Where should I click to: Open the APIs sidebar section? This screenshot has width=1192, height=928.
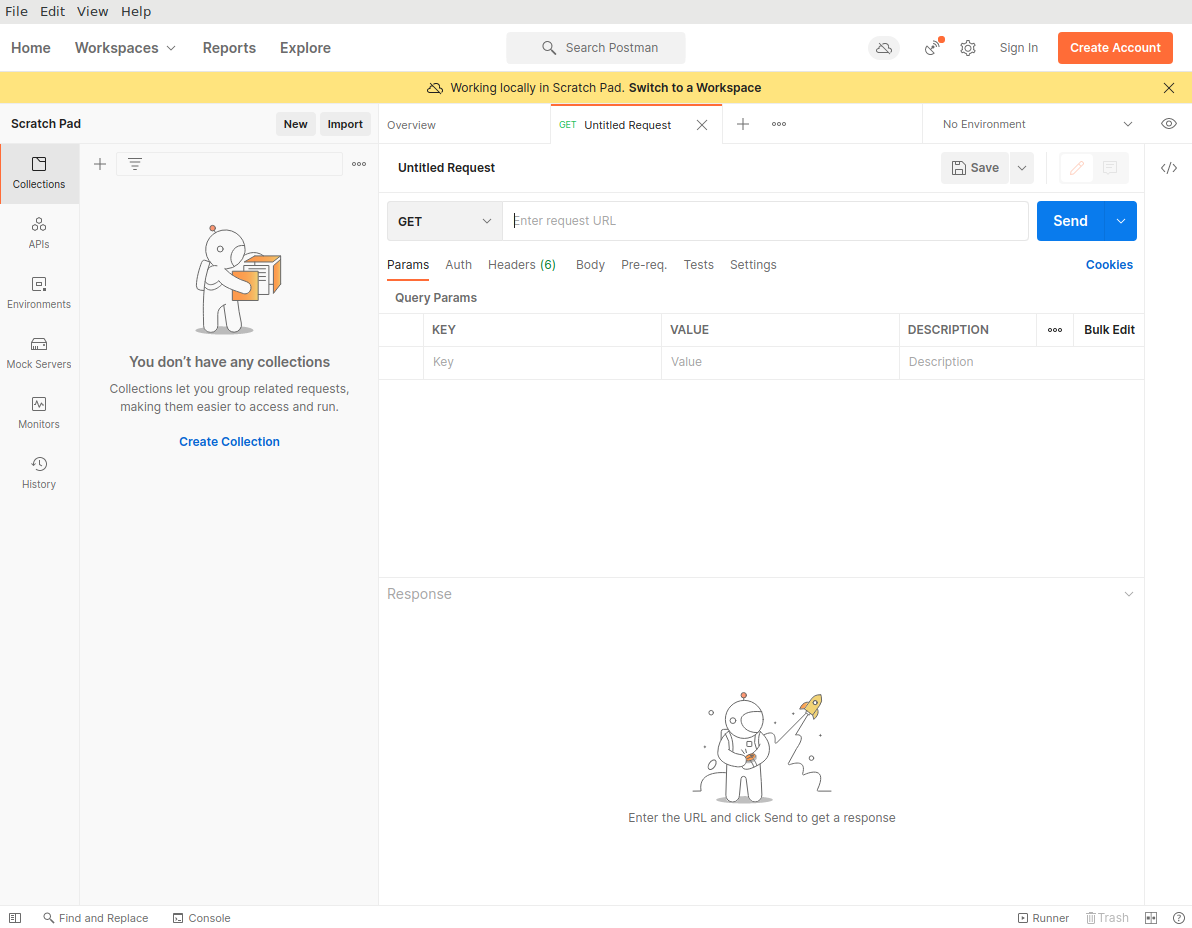39,233
